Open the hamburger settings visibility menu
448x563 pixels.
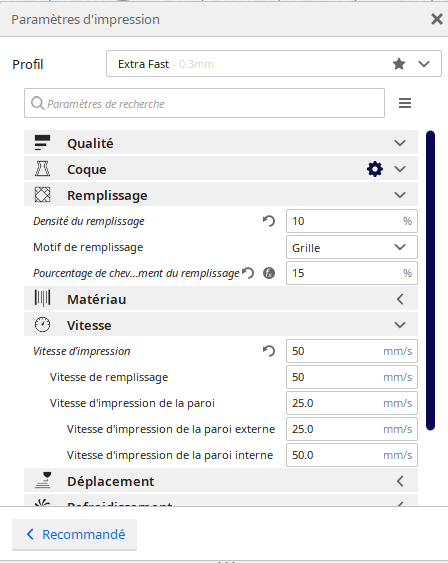click(x=405, y=103)
